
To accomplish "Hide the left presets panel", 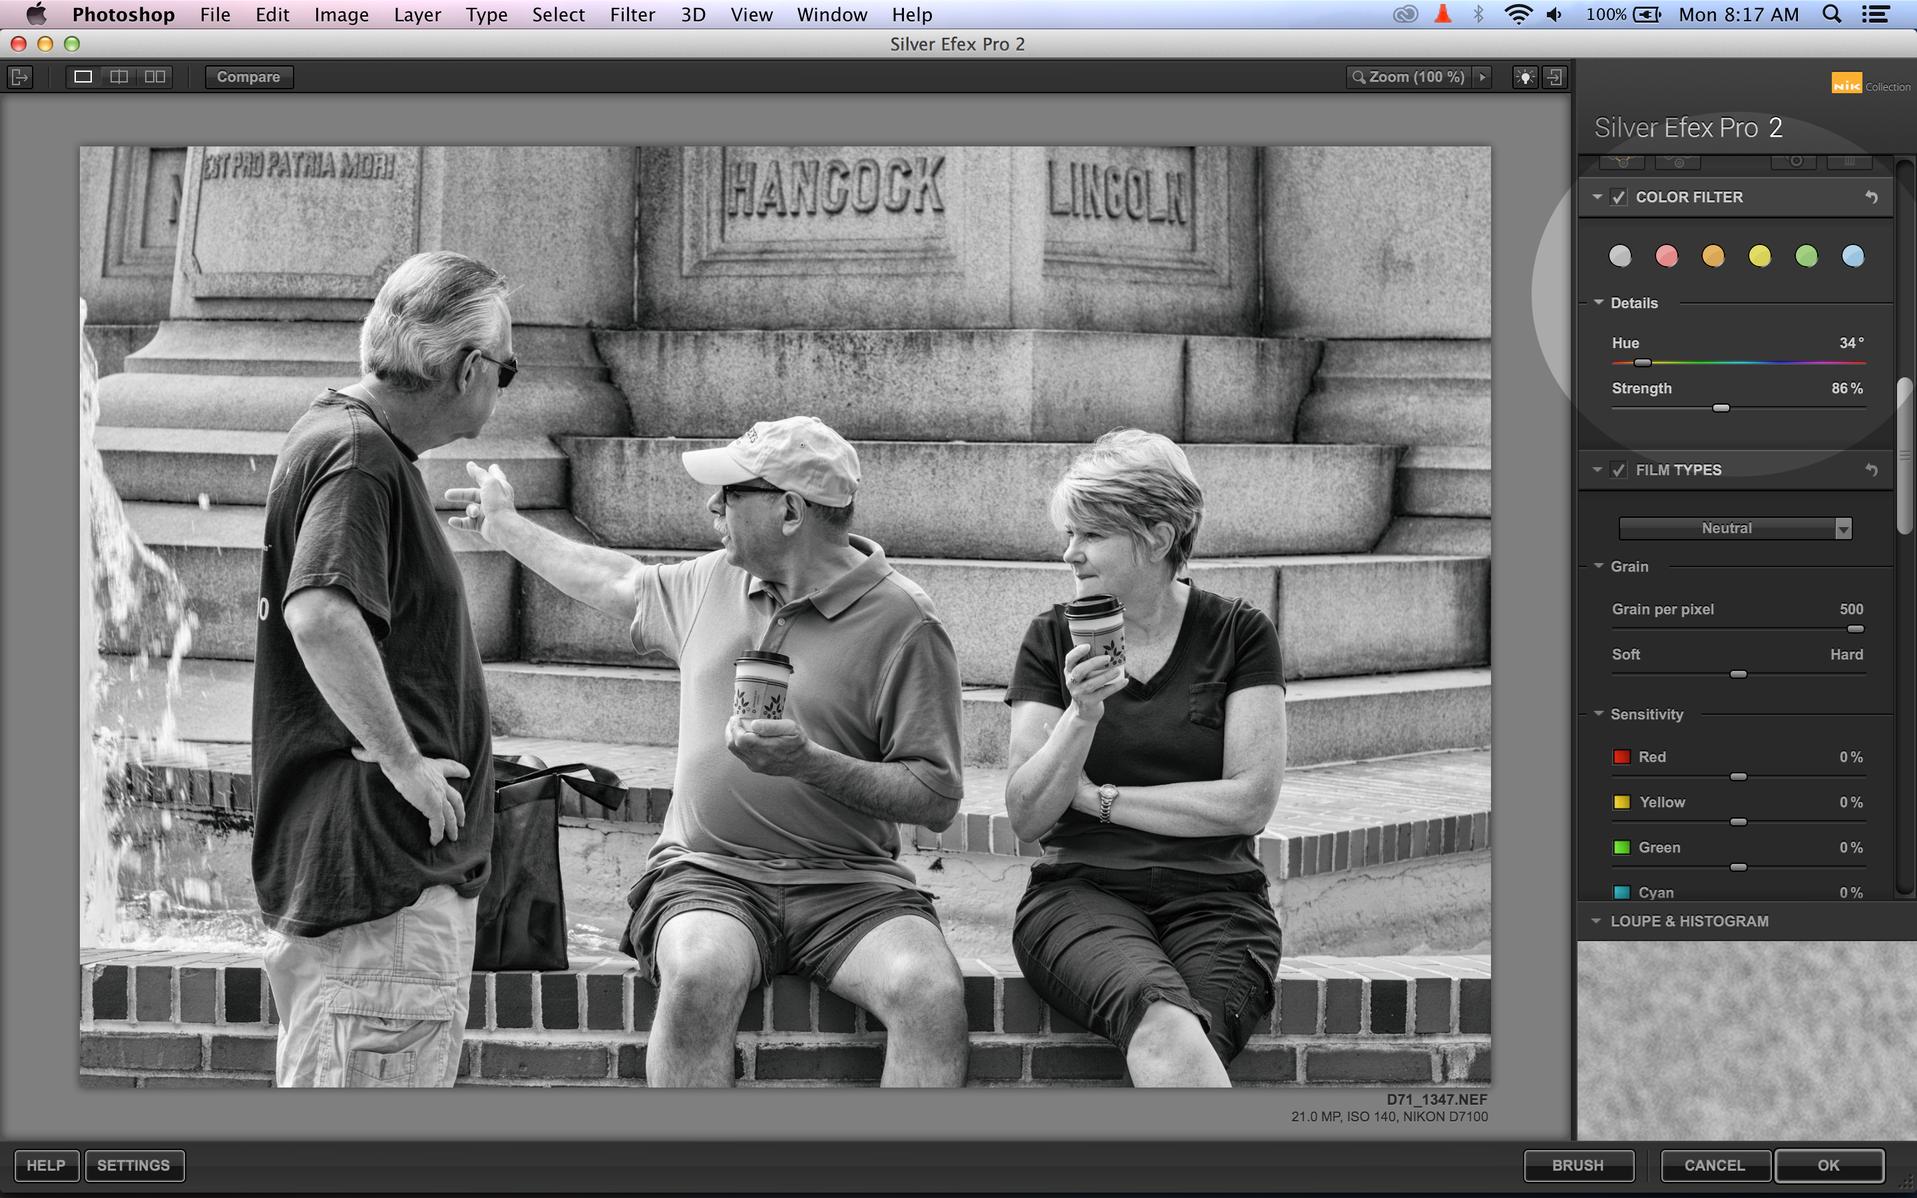I will coord(20,77).
